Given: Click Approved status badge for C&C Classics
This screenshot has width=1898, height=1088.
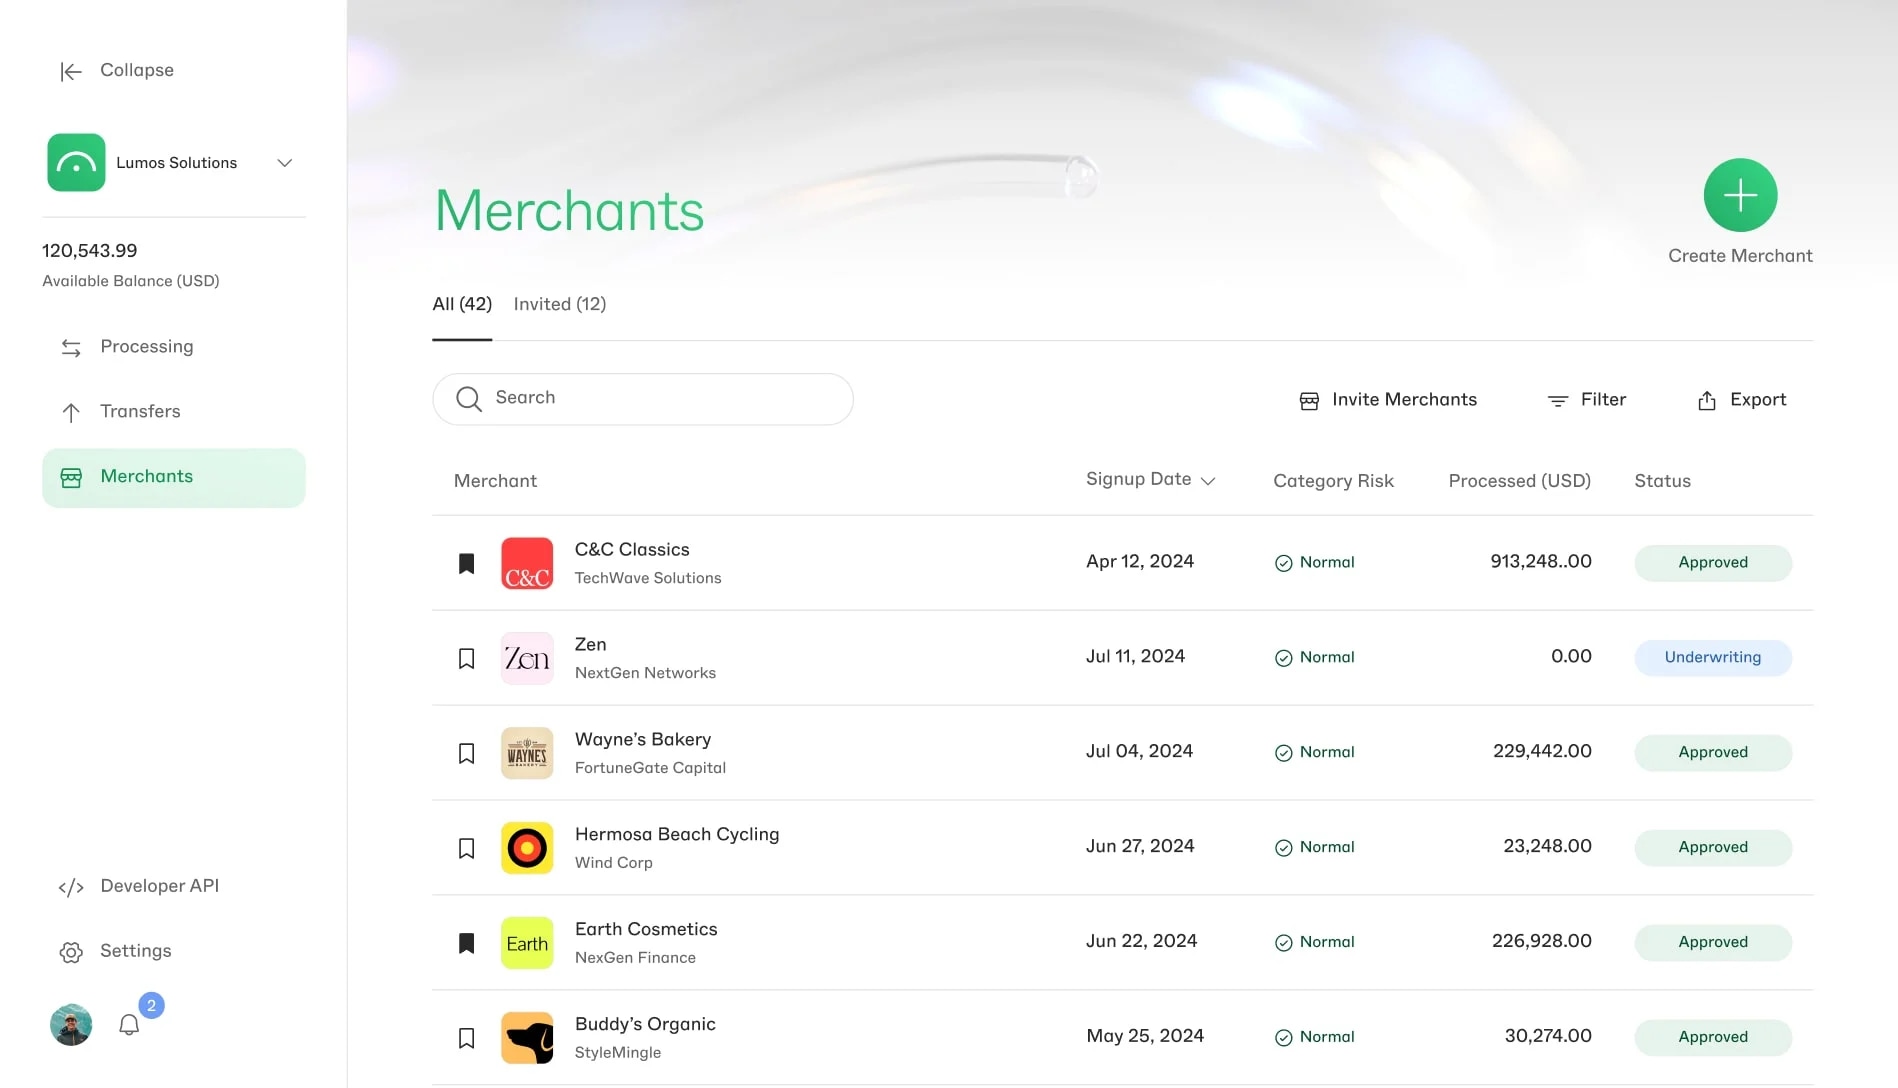Looking at the screenshot, I should pos(1713,563).
